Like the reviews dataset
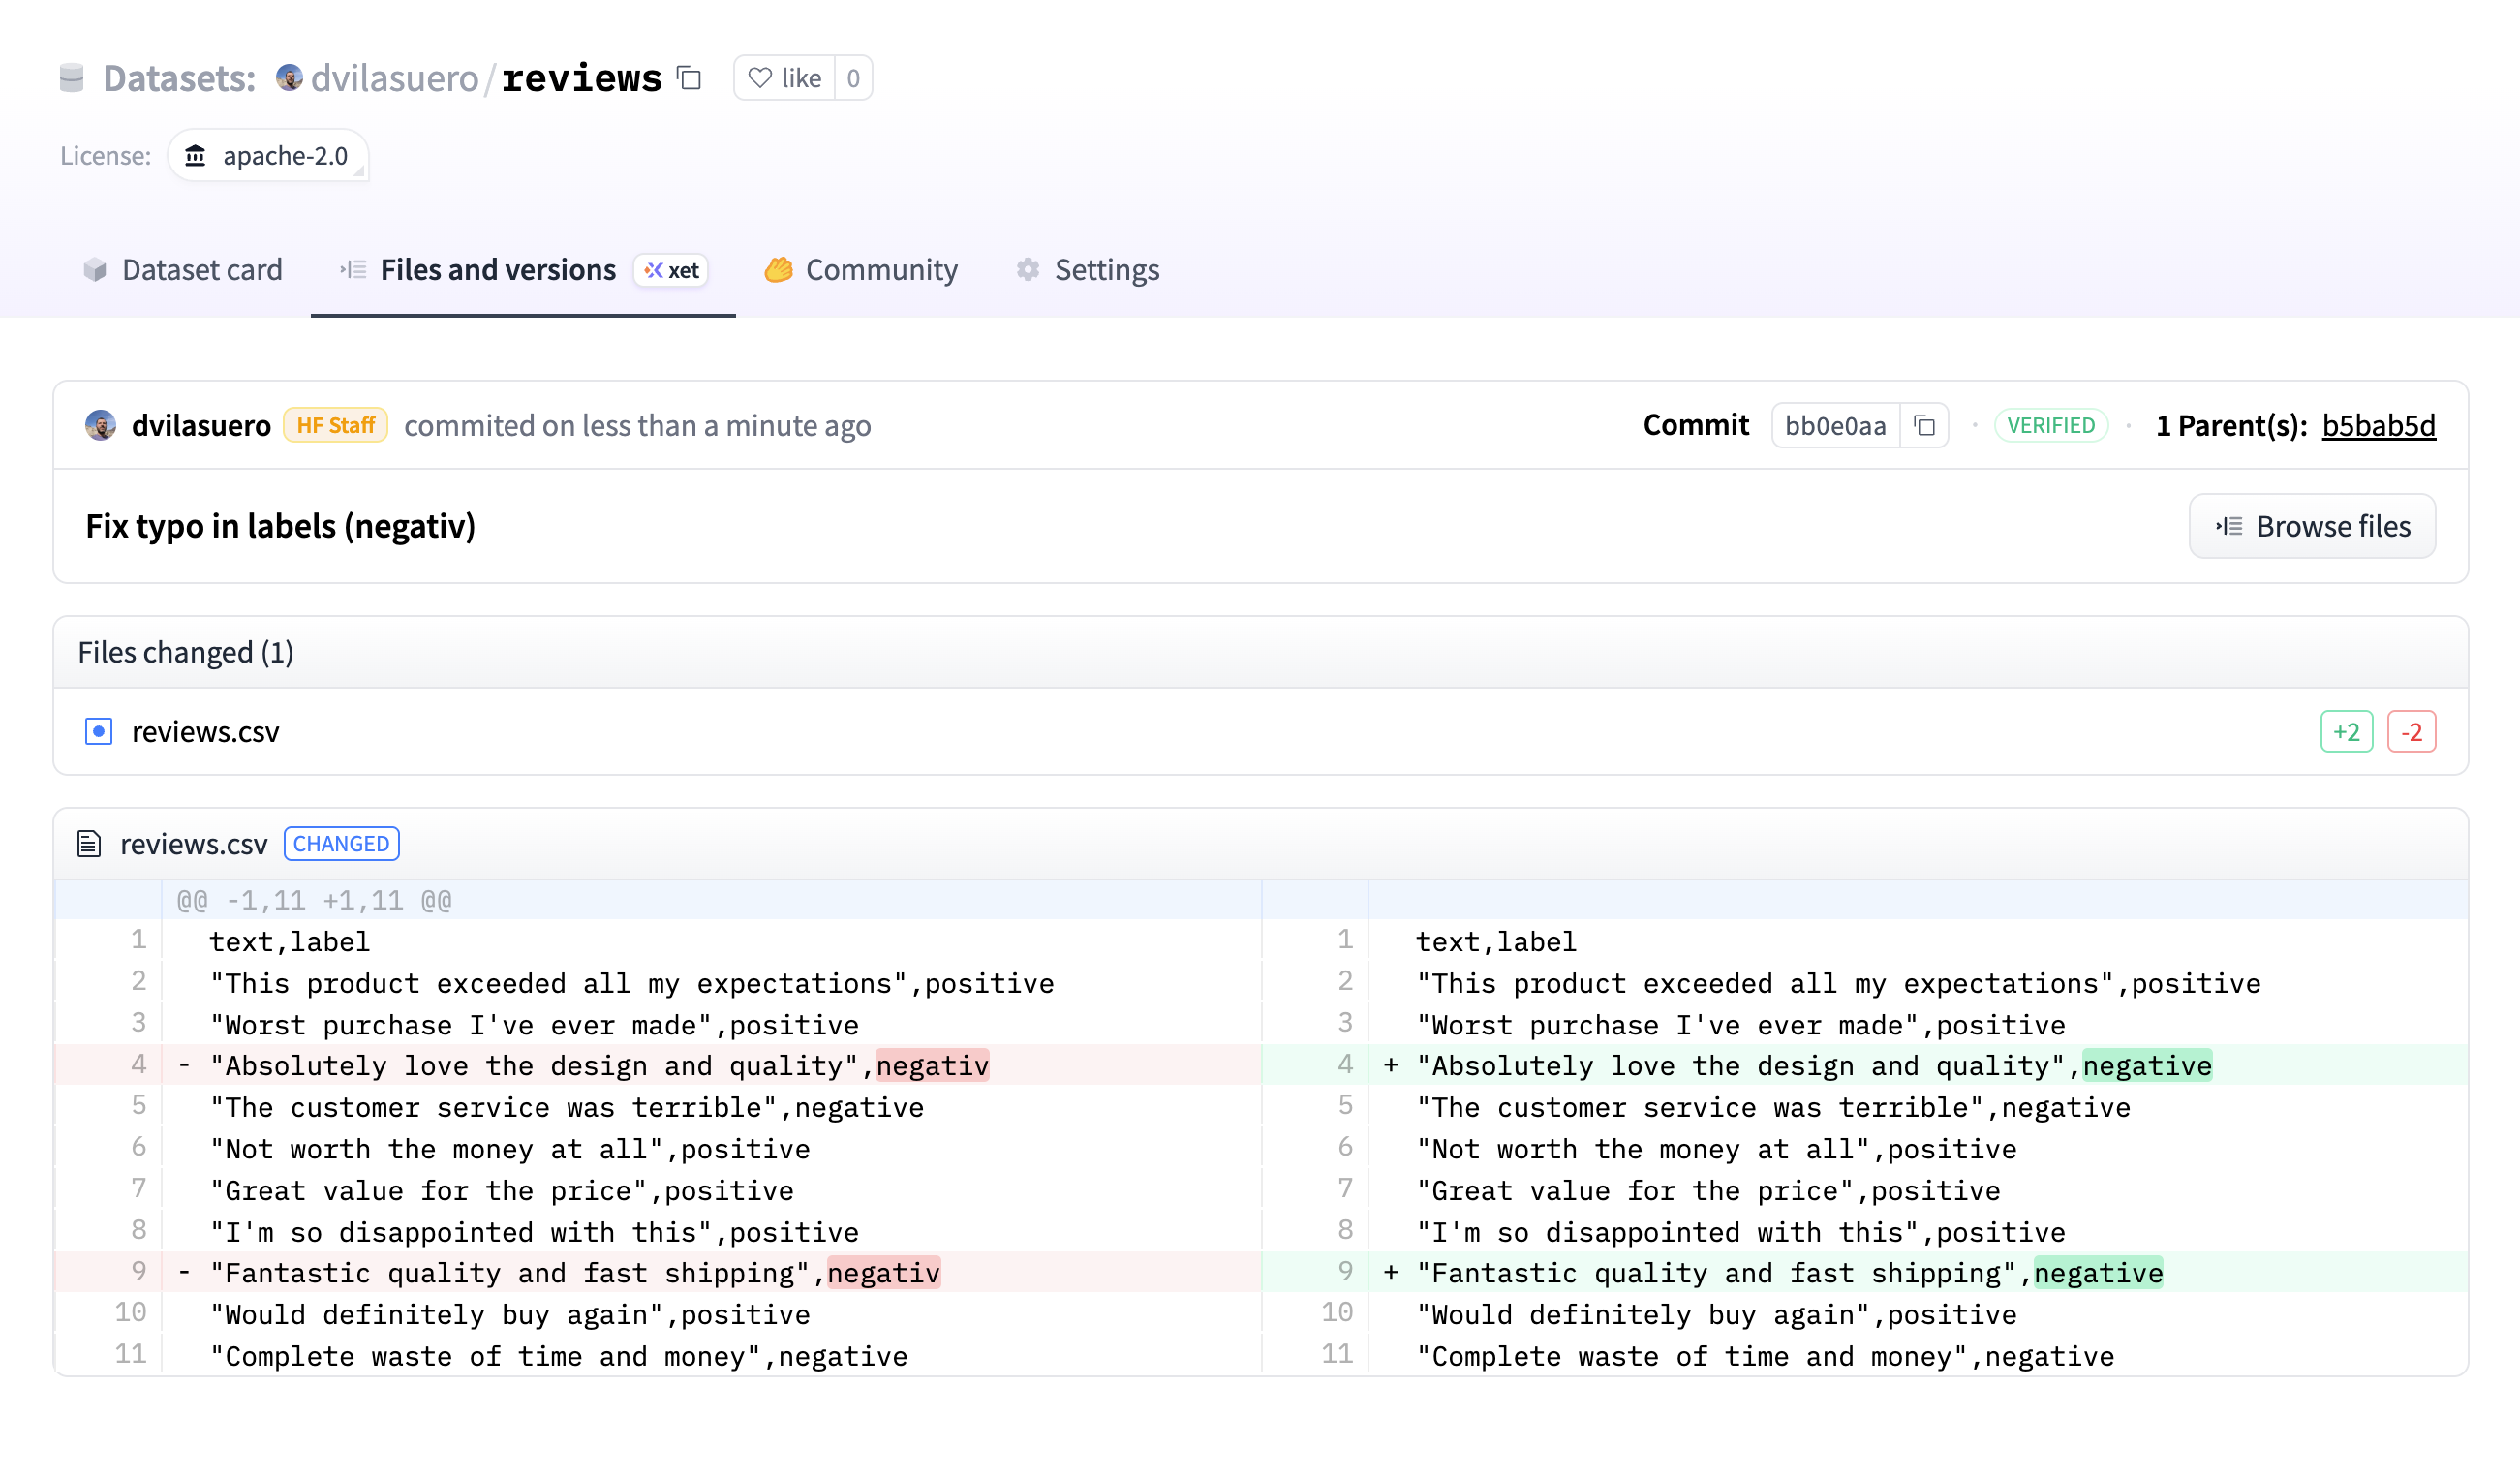This screenshot has width=2520, height=1480. (x=786, y=77)
